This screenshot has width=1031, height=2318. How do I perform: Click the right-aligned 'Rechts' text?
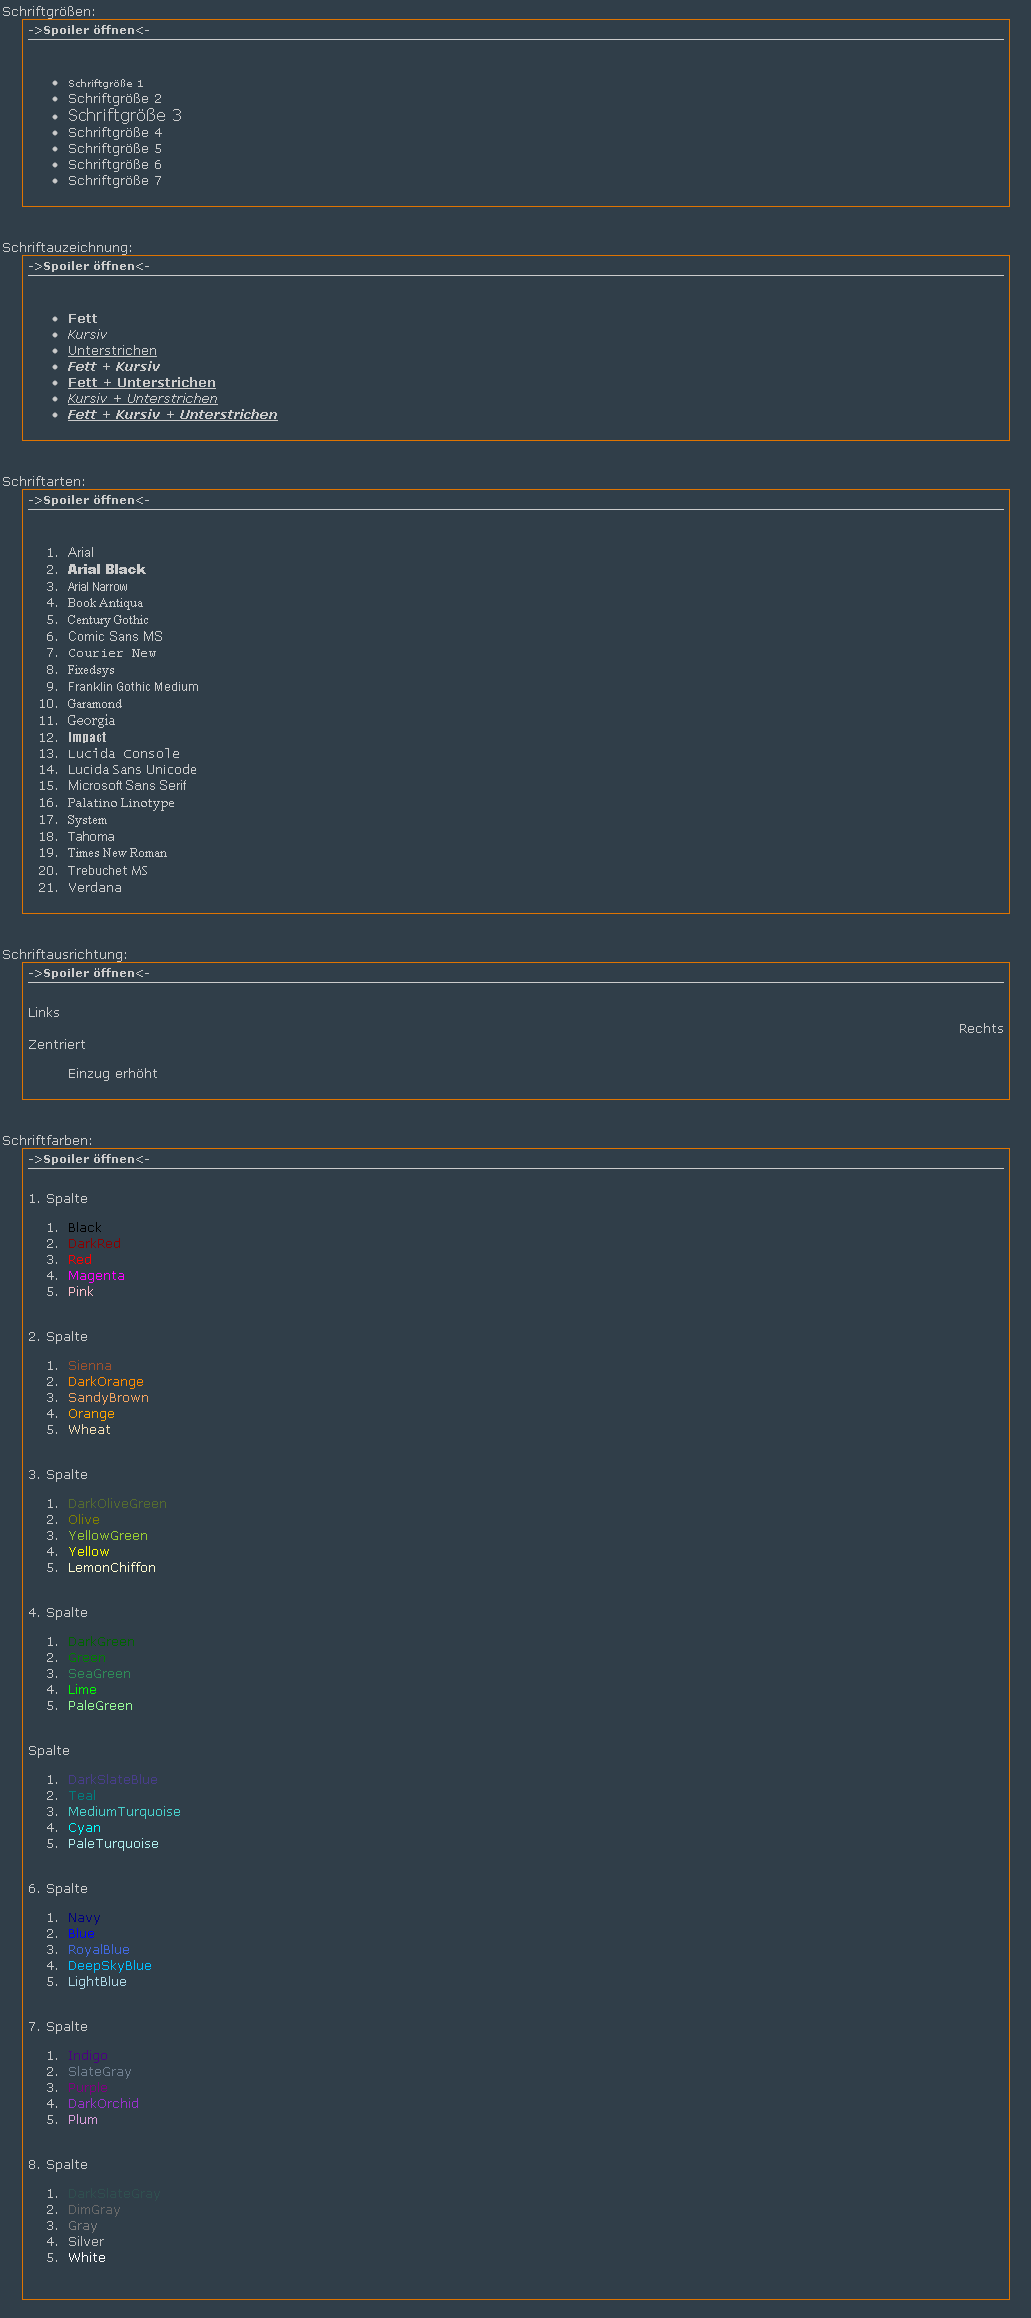click(981, 1029)
